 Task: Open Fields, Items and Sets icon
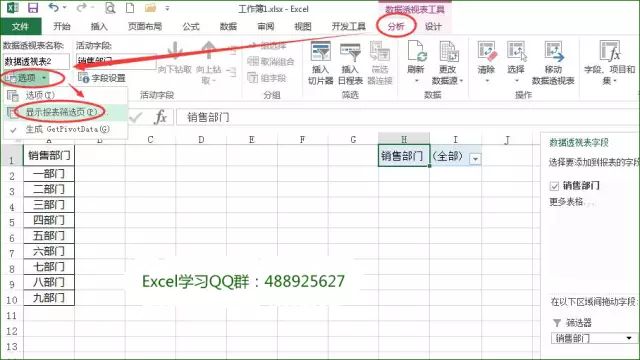[610, 51]
